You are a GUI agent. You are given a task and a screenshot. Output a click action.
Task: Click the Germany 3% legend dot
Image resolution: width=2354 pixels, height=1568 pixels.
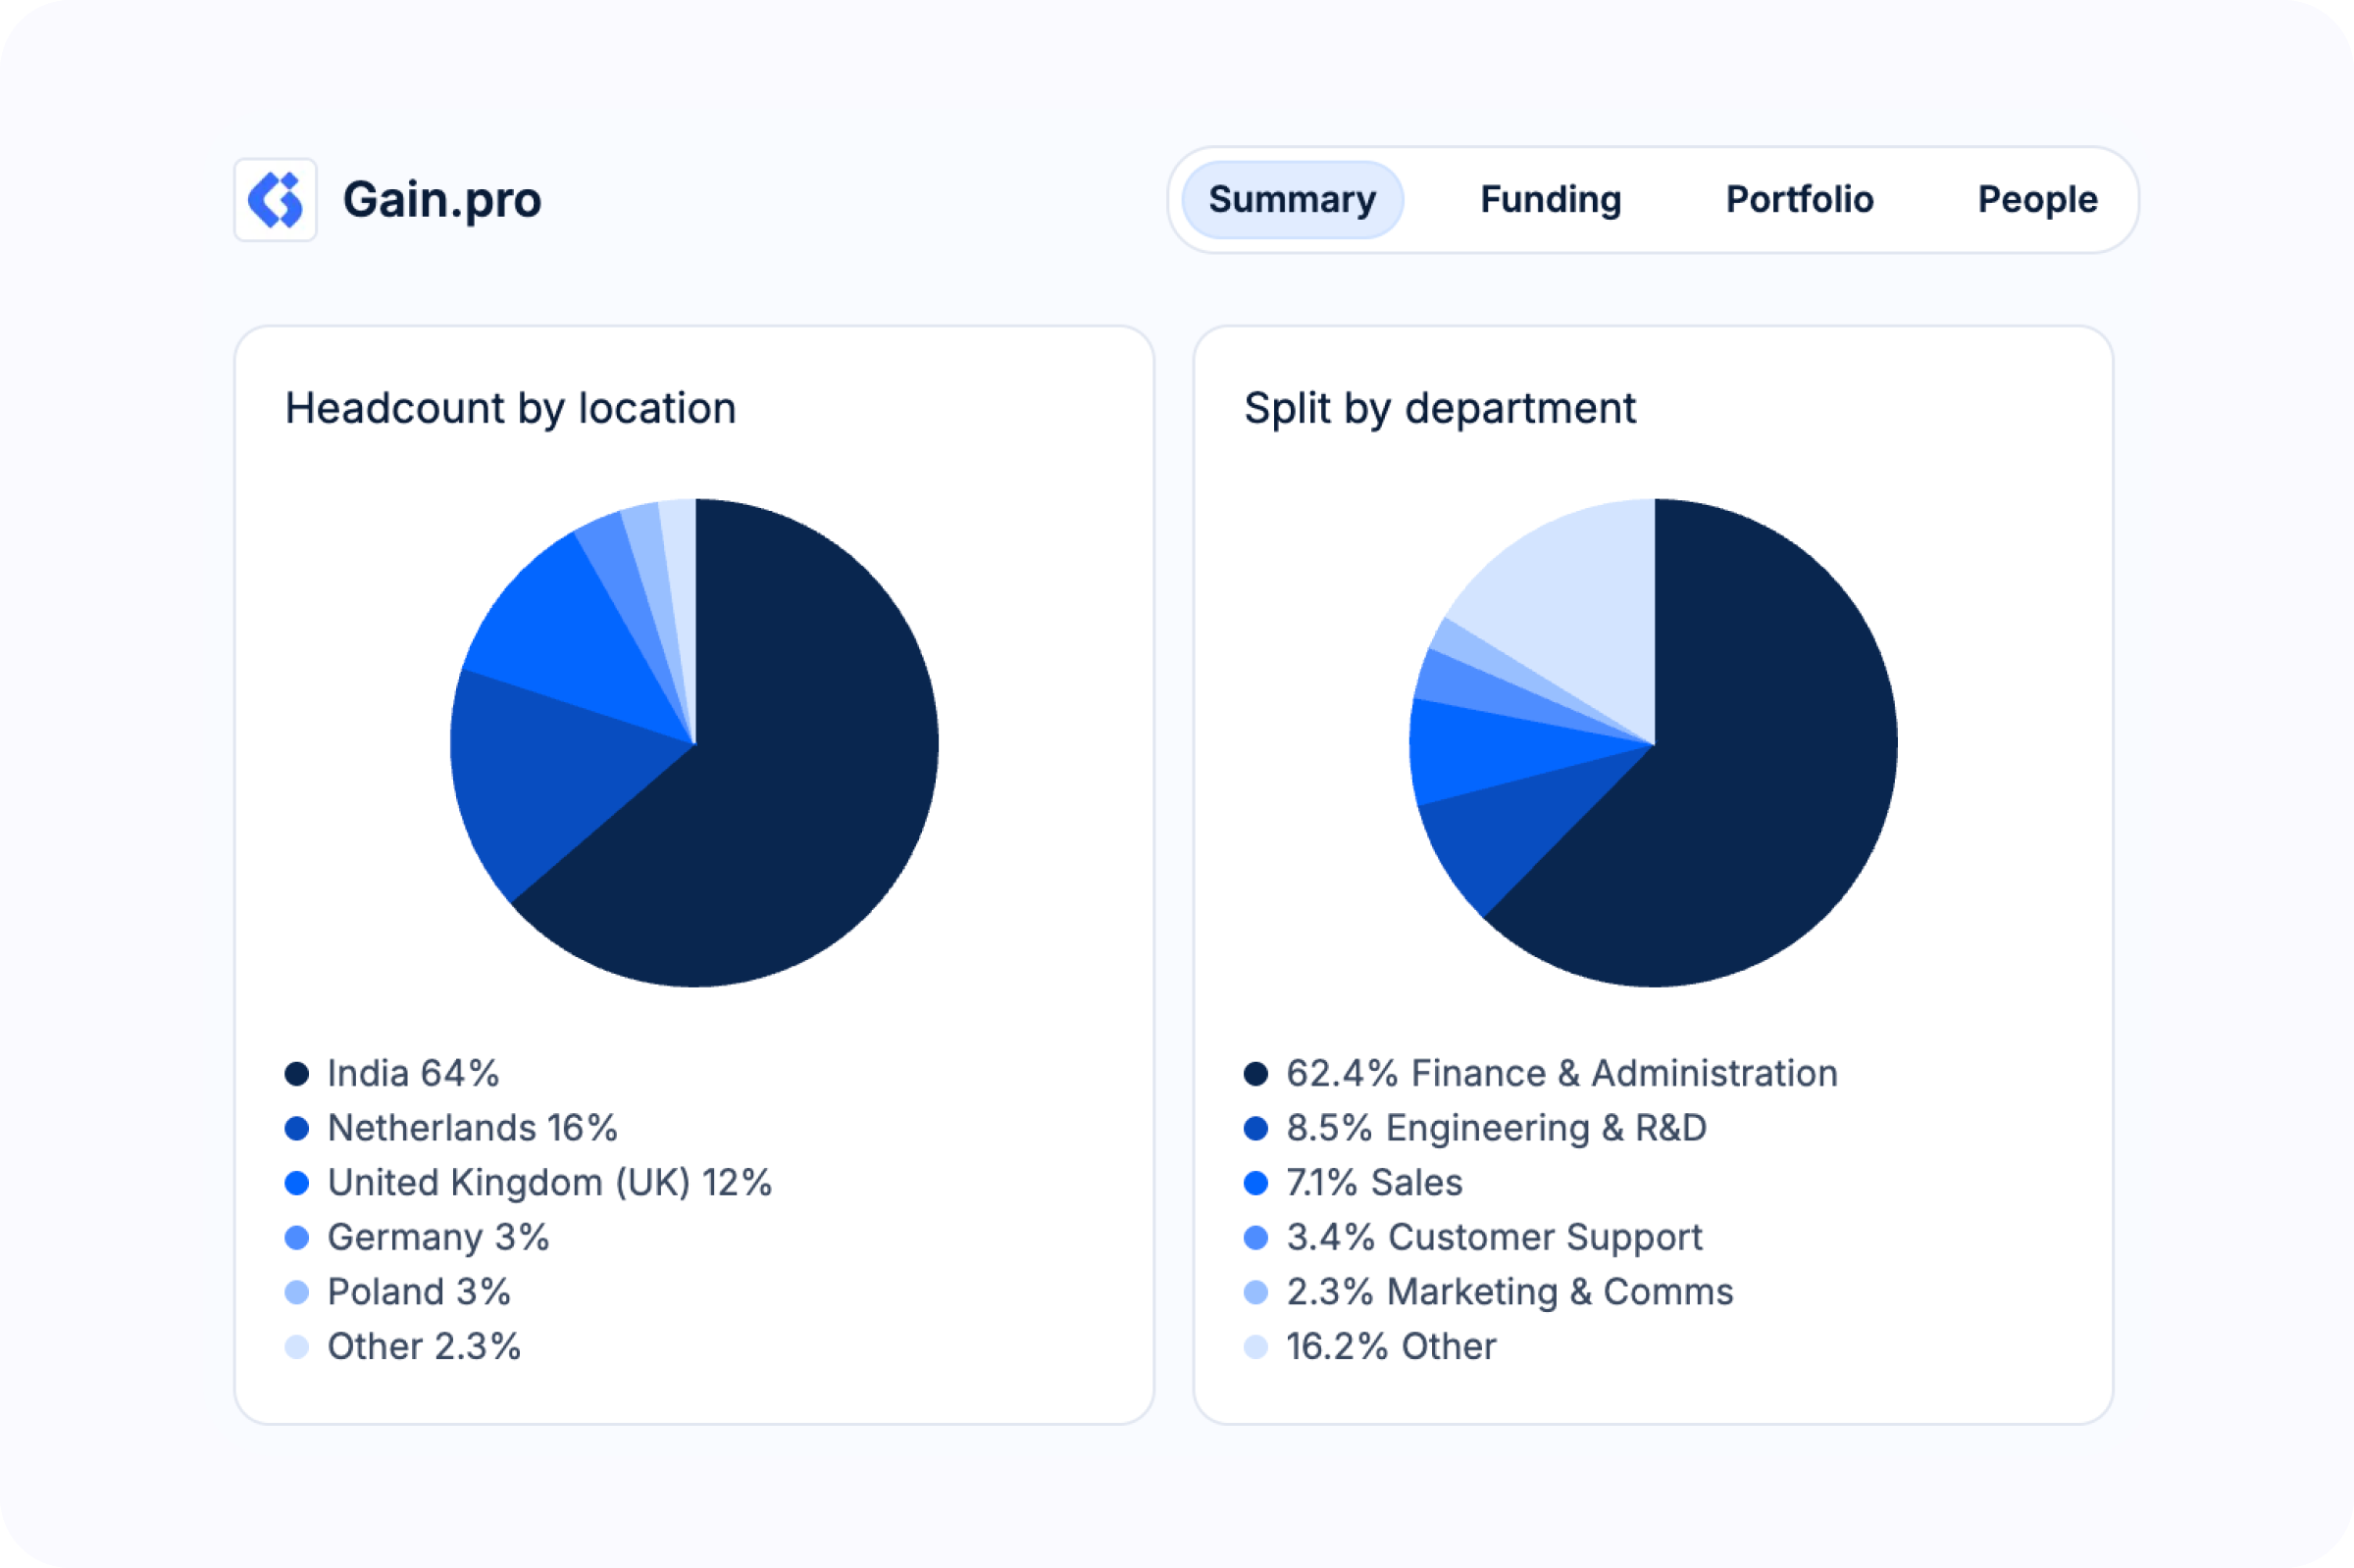[297, 1238]
